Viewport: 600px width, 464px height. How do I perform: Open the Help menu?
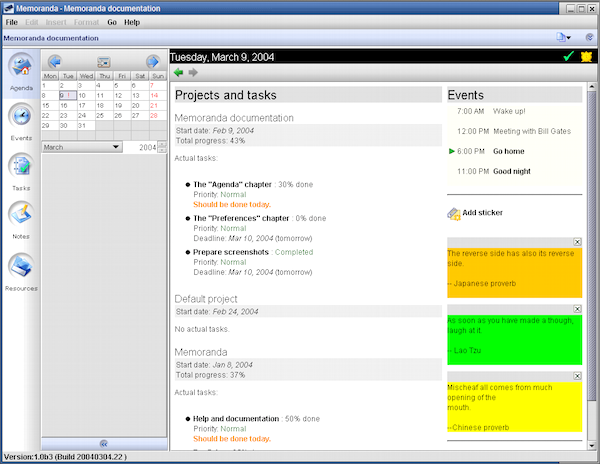132,22
